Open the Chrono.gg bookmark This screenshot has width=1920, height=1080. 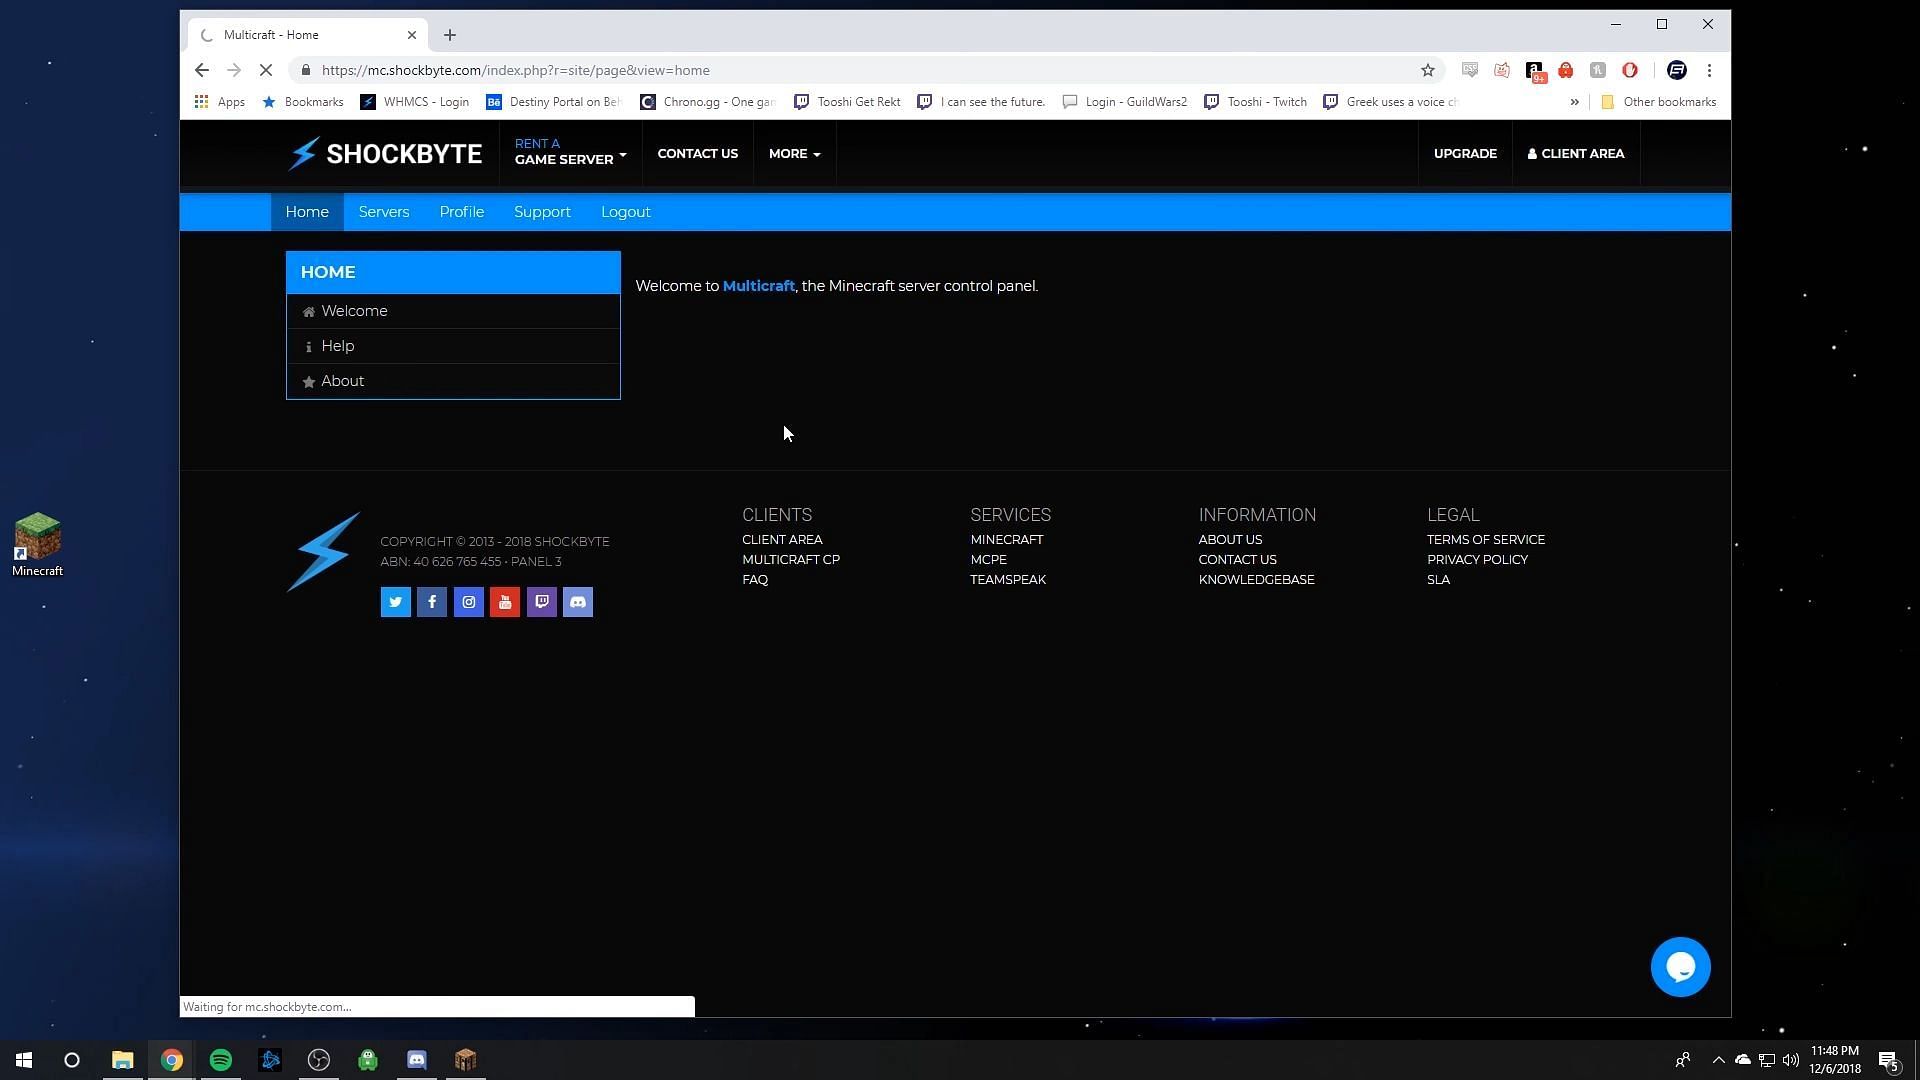coord(708,102)
